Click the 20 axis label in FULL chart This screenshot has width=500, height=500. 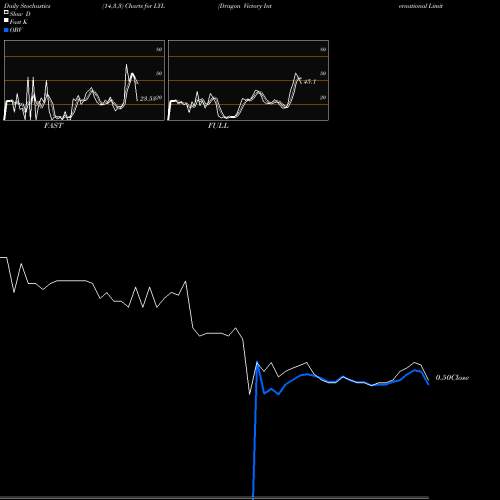click(x=323, y=98)
